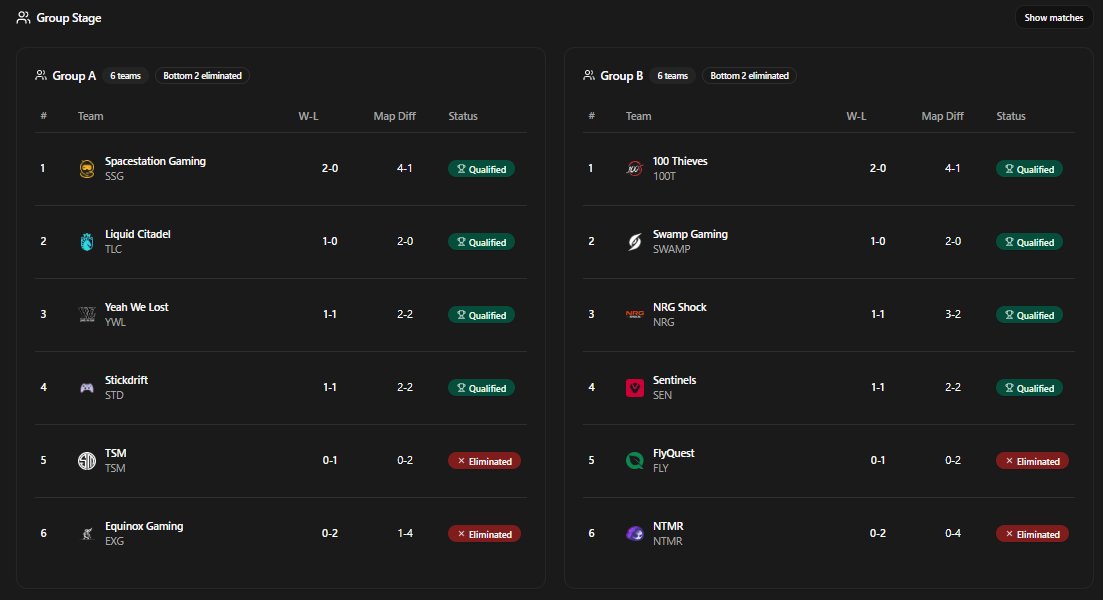
Task: Click NRG Shock's 3-2 map diff
Action: [x=953, y=314]
